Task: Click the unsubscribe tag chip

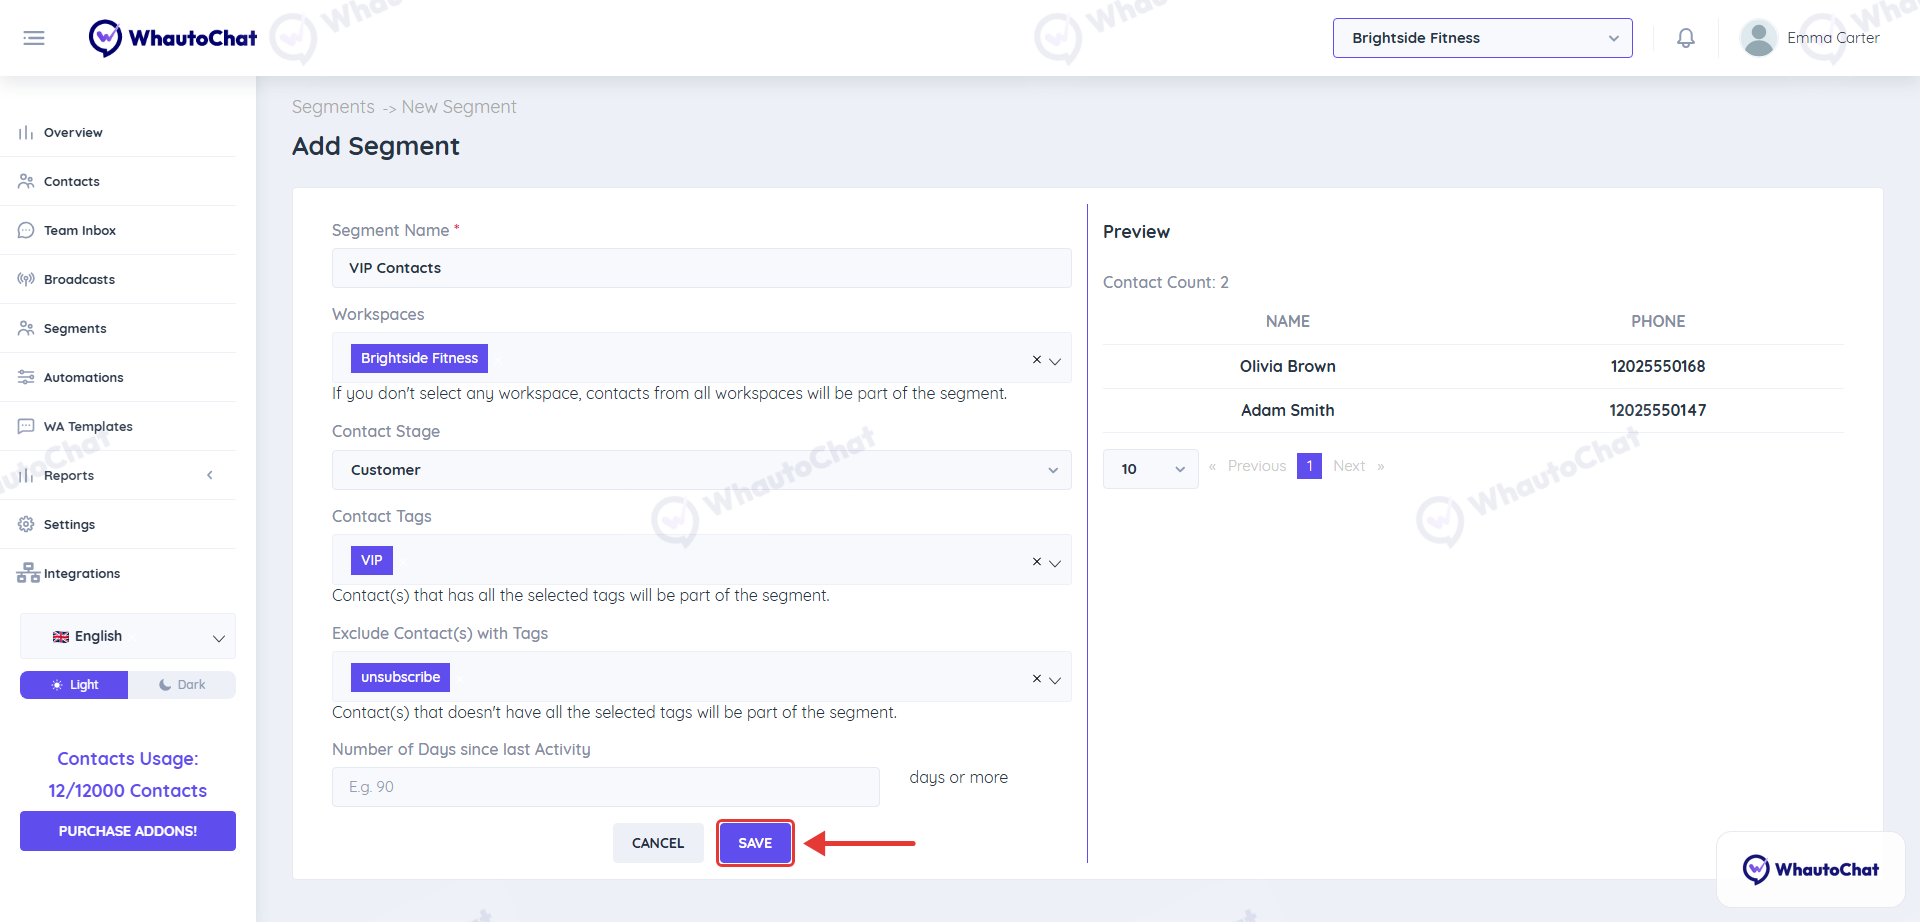Action: point(400,677)
